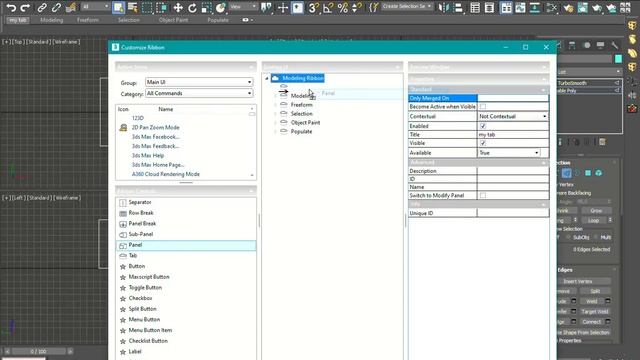Switch to the Object Paint ribbon tab
Viewport: 640px width, 360px height.
coord(173,20)
